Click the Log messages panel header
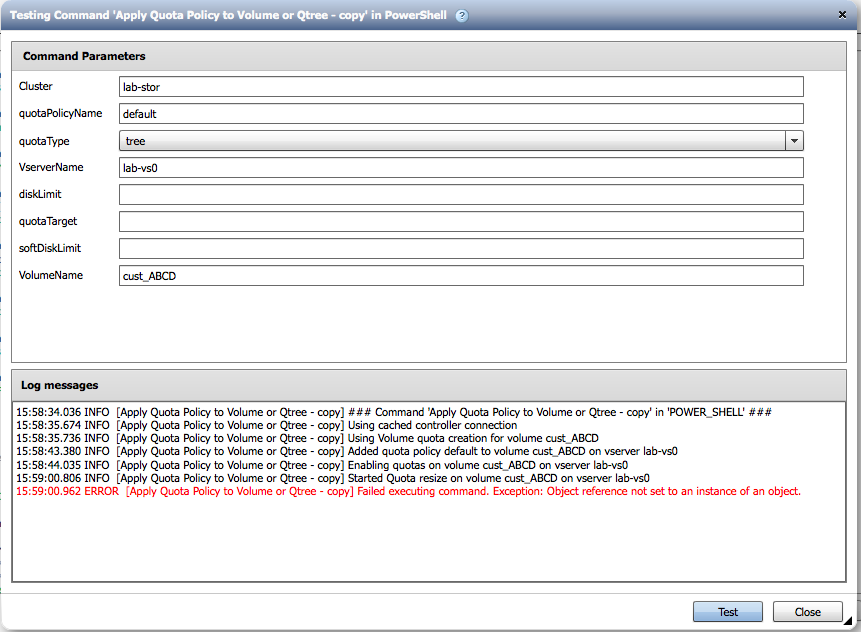This screenshot has width=861, height=632. point(429,385)
